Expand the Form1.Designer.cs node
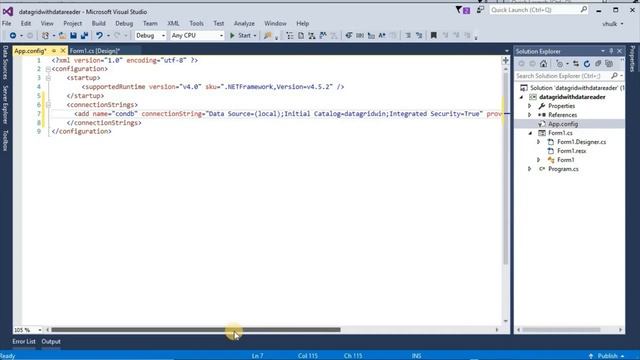This screenshot has height=360, width=640. pyautogui.click(x=539, y=142)
